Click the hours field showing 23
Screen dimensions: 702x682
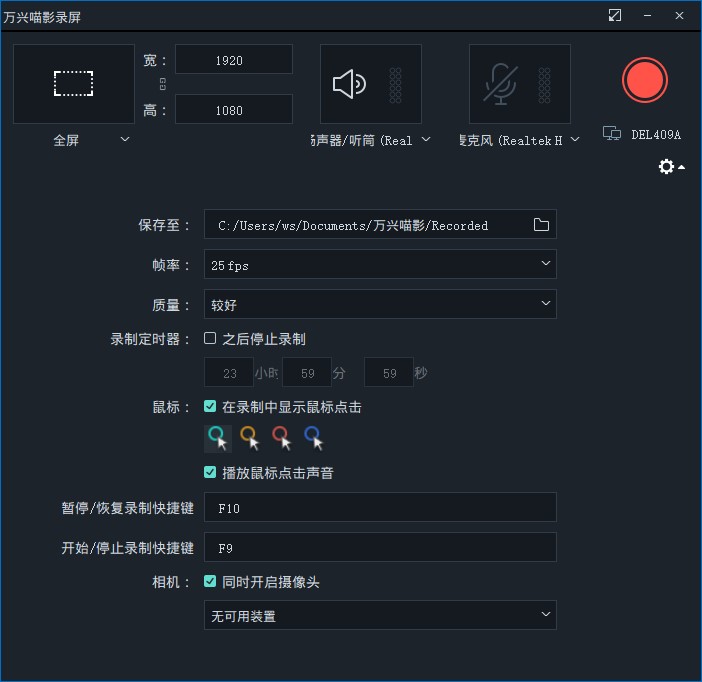pos(229,372)
